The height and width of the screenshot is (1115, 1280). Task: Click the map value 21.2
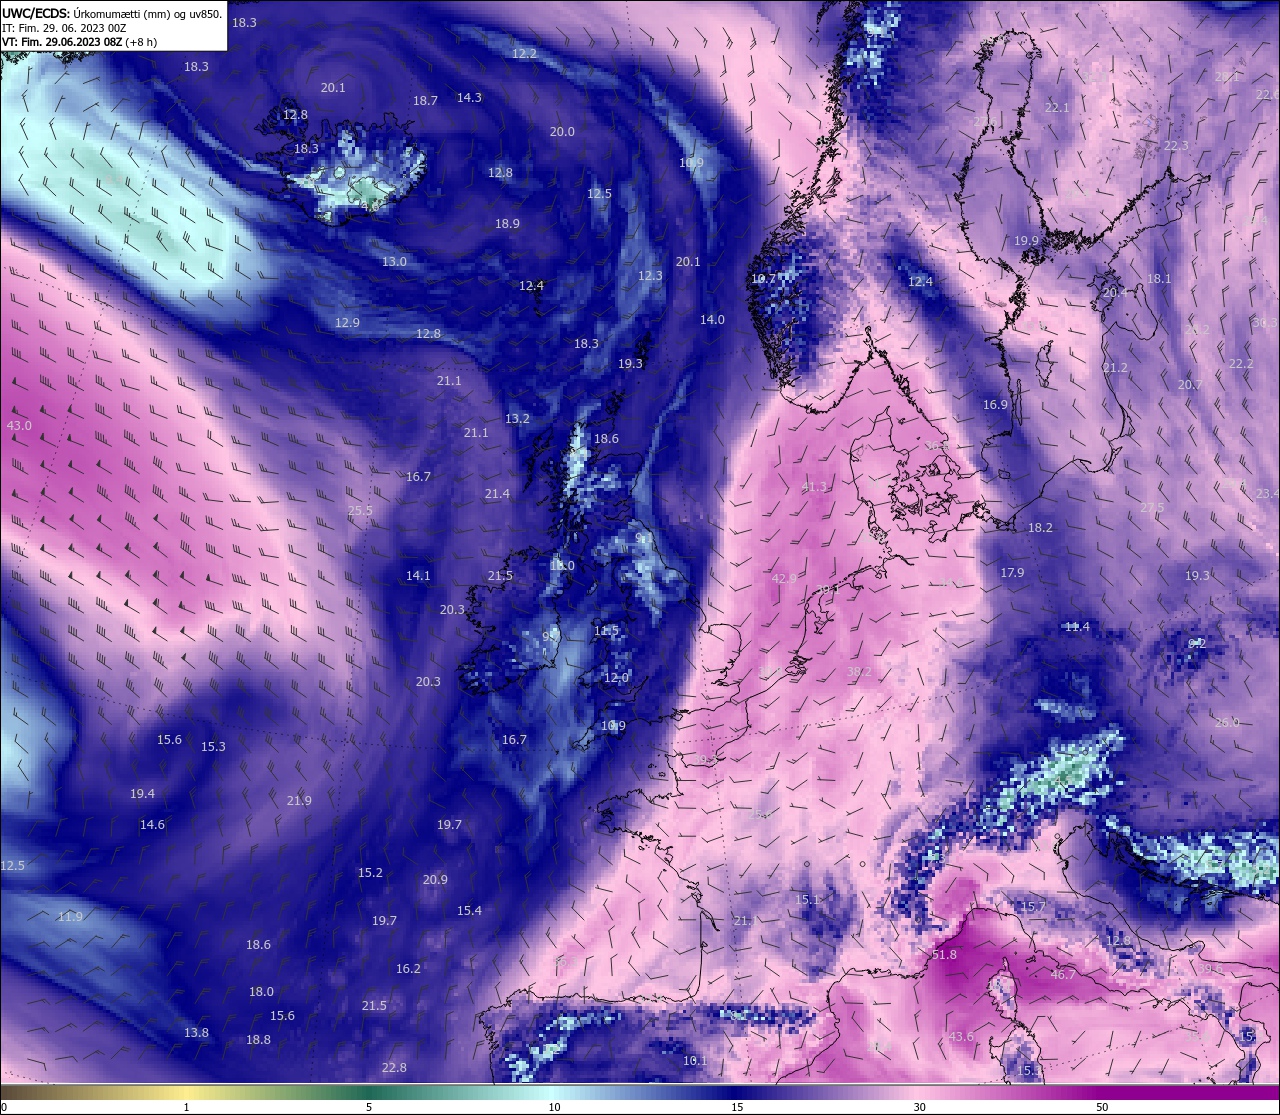tap(1115, 368)
